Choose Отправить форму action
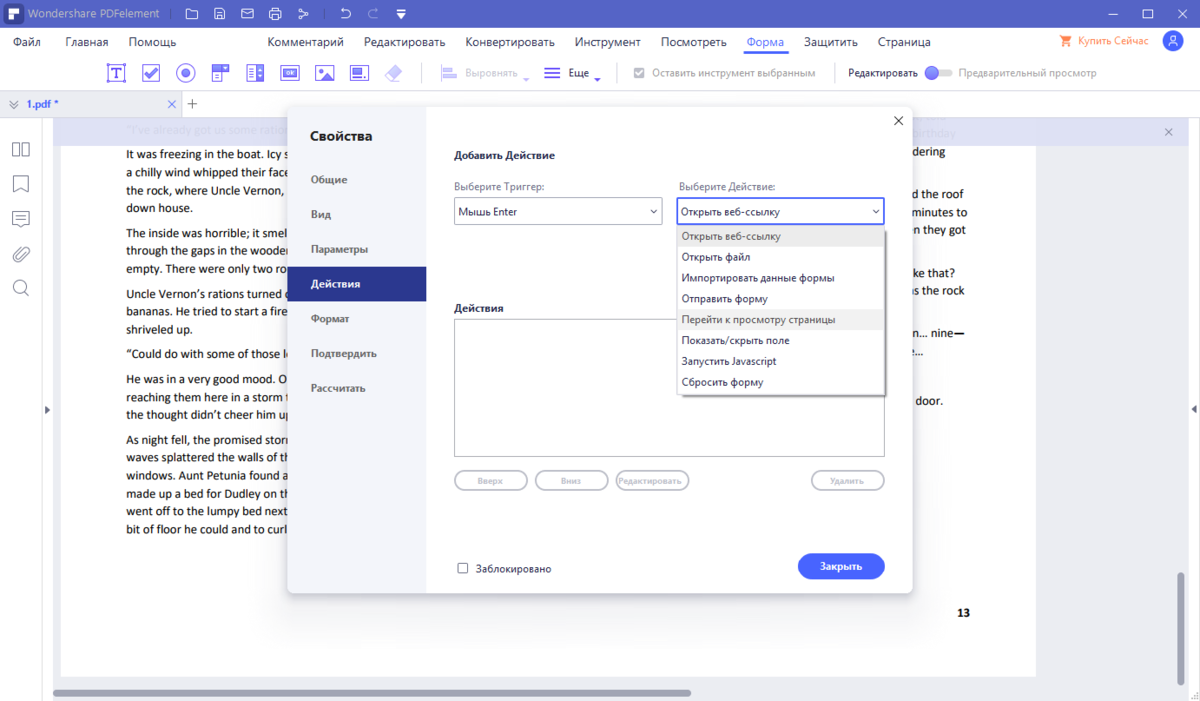 point(780,299)
